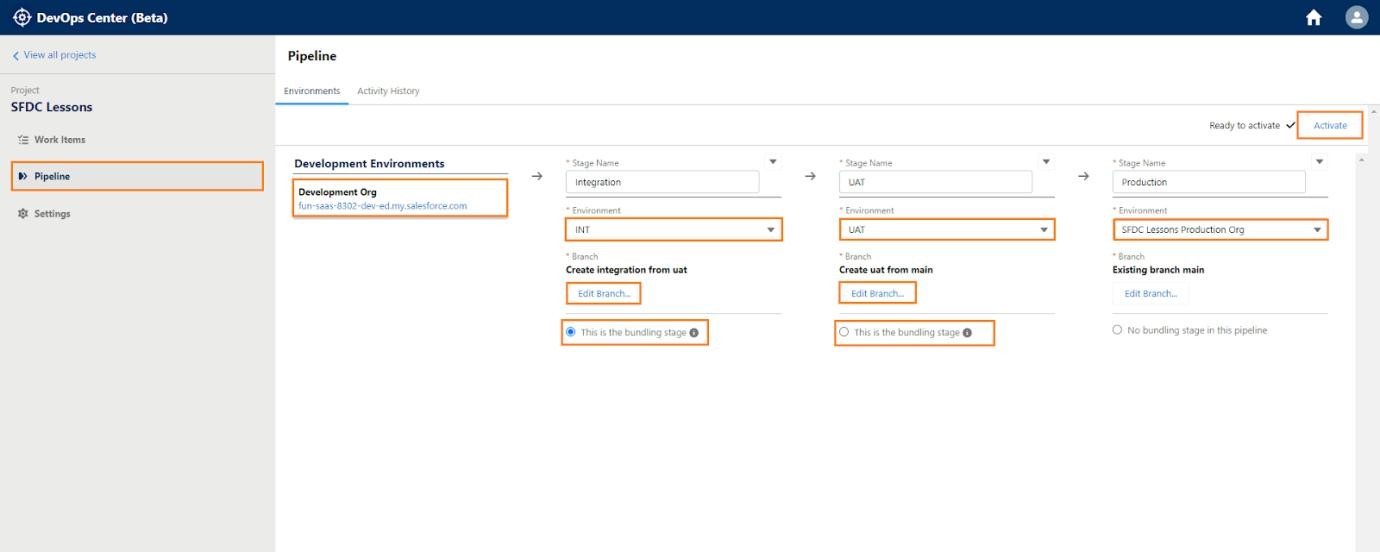Click the Work Items list icon
1380x552 pixels.
23,140
